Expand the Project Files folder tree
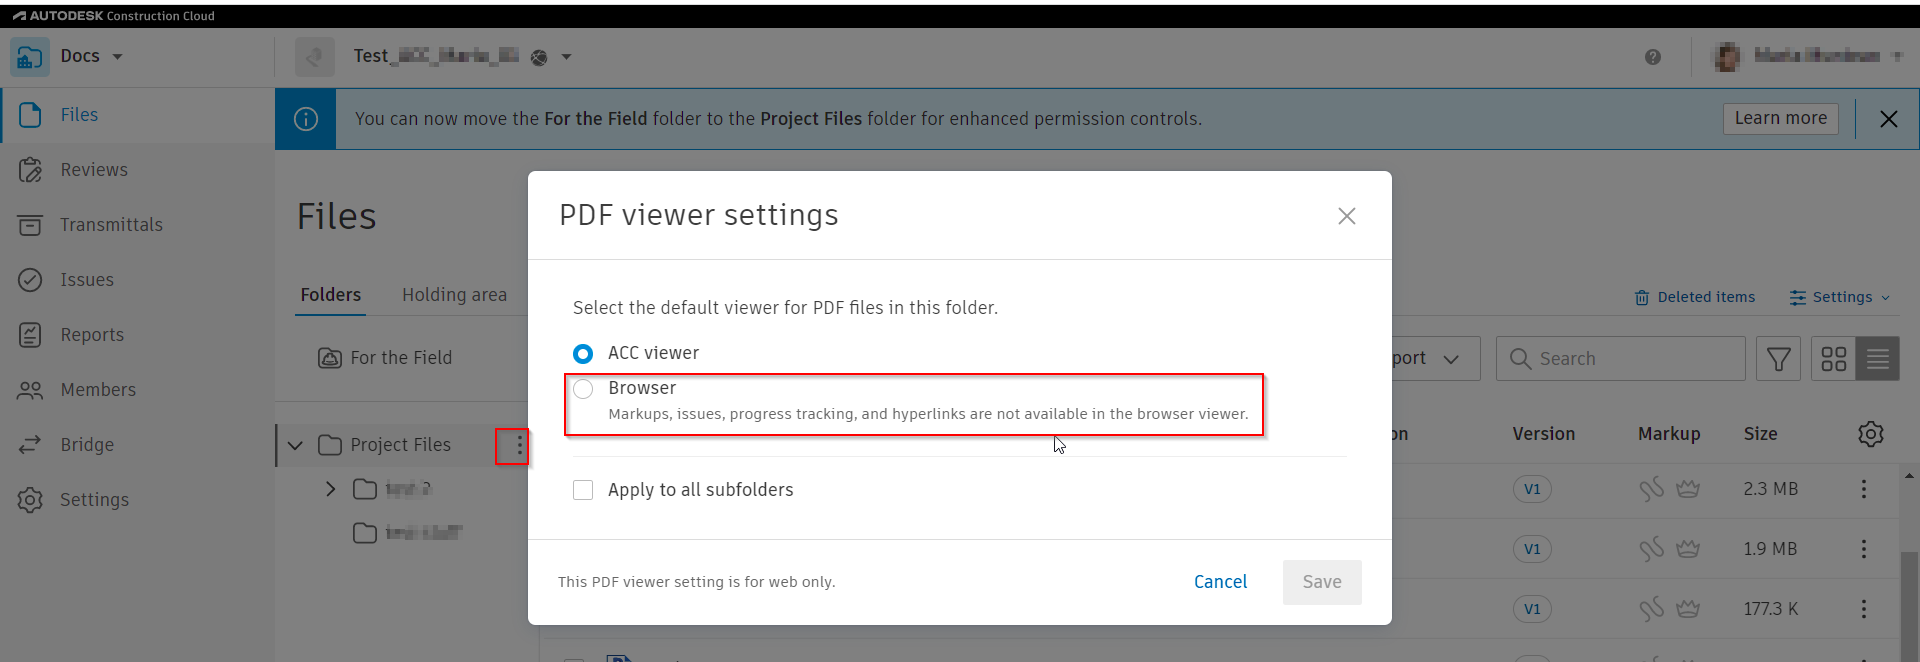 click(294, 445)
